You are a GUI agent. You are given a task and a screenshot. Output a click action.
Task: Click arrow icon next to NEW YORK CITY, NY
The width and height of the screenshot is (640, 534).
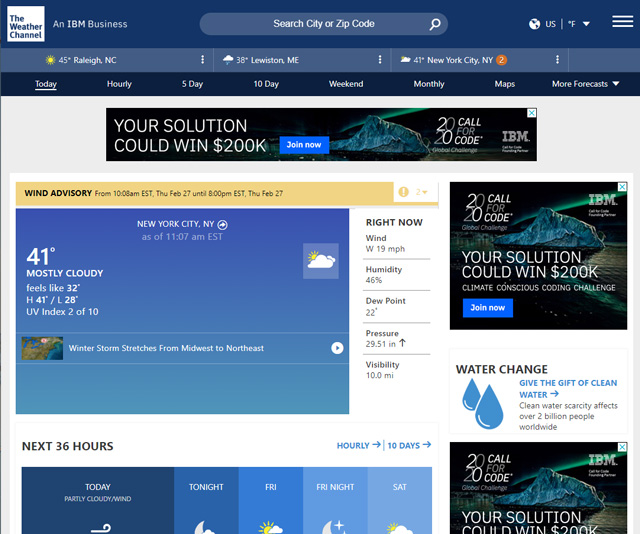point(222,225)
